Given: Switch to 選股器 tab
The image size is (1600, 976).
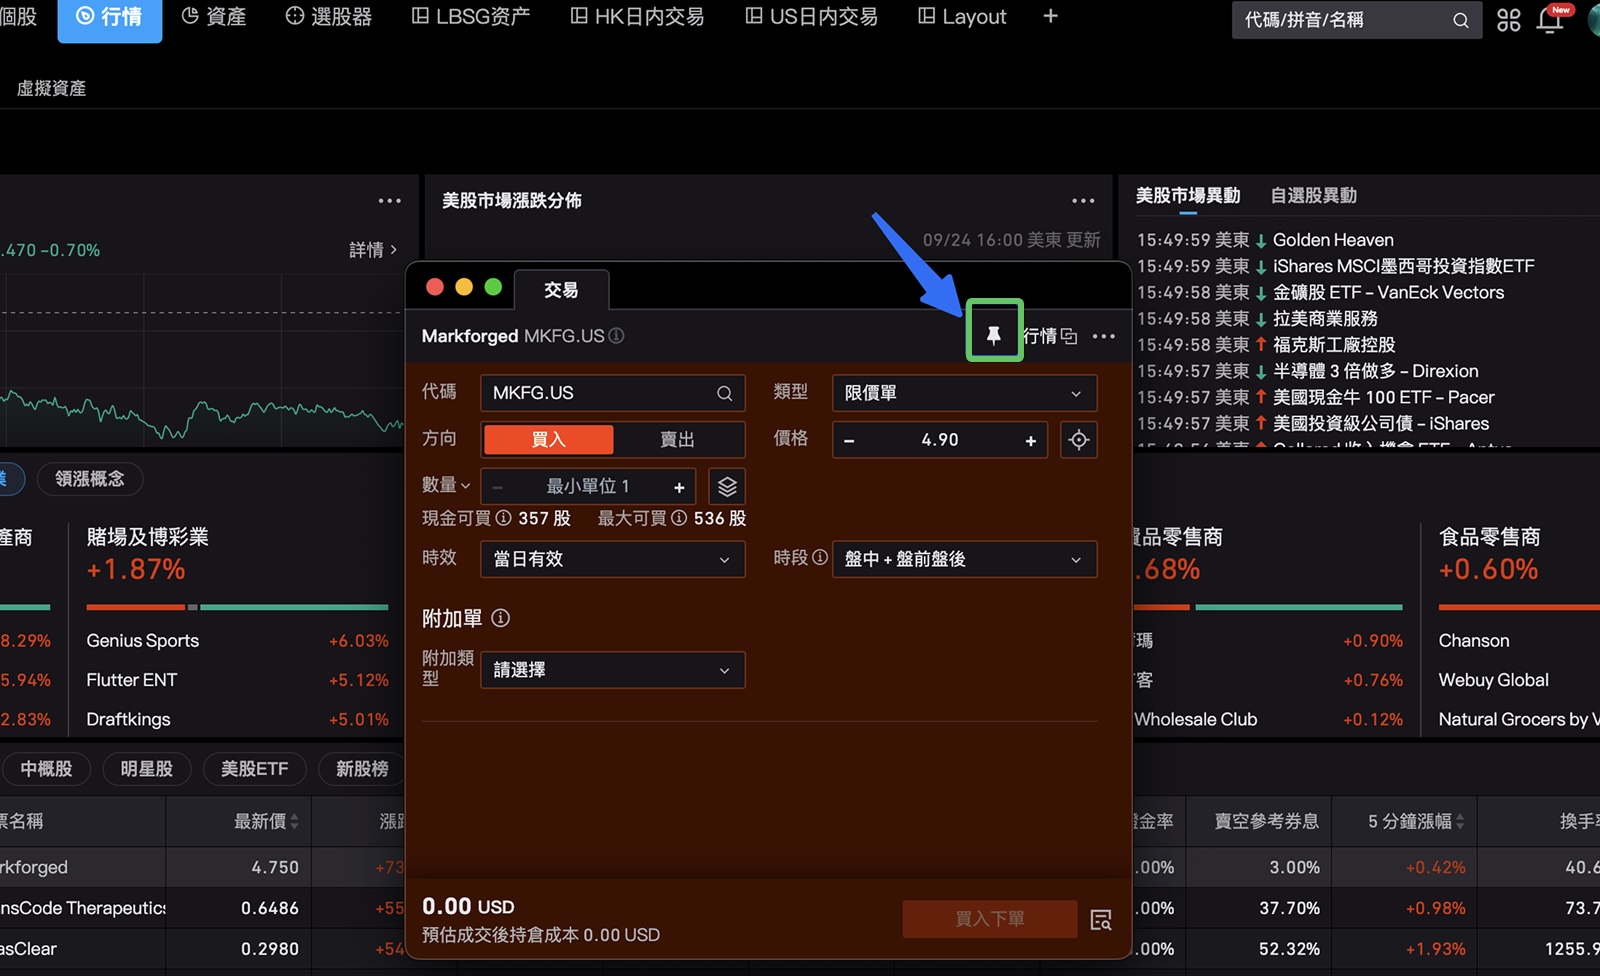Looking at the screenshot, I should pyautogui.click(x=329, y=17).
